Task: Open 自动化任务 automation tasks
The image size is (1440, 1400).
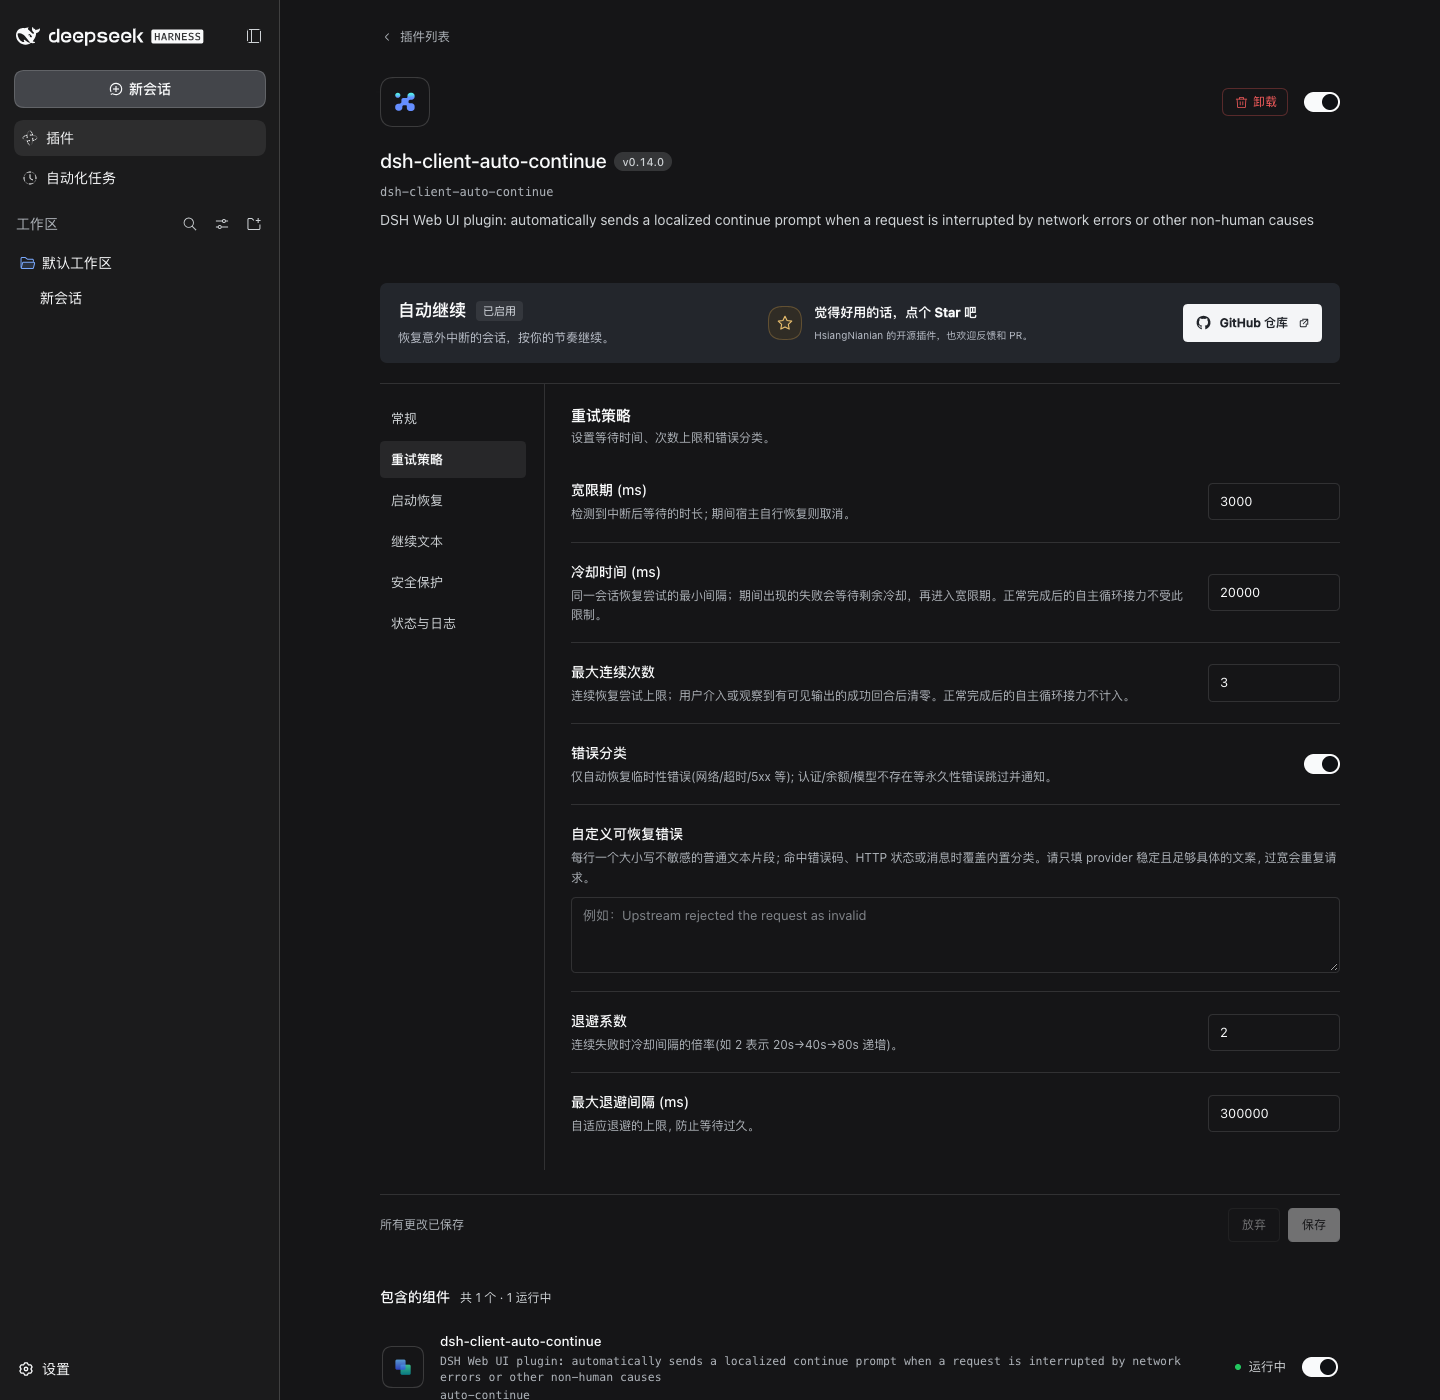Action: click(140, 178)
